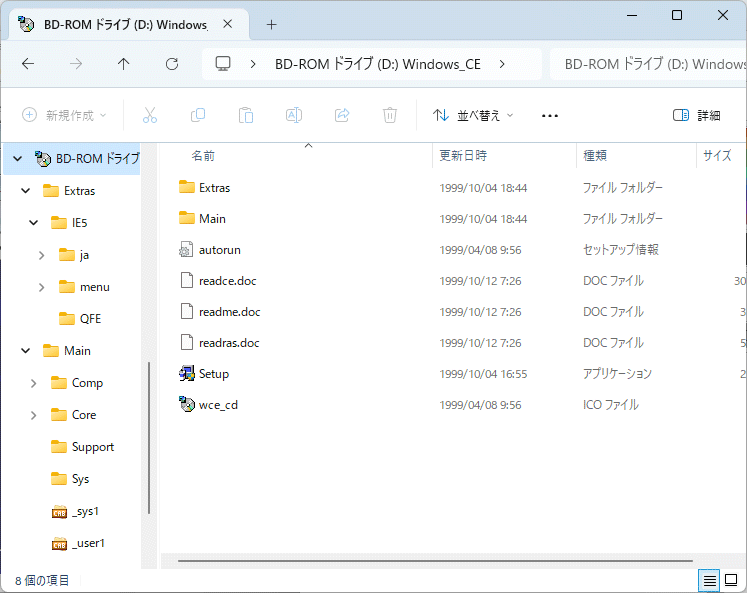Click the Cut scissors icon
747x593 pixels.
[150, 115]
